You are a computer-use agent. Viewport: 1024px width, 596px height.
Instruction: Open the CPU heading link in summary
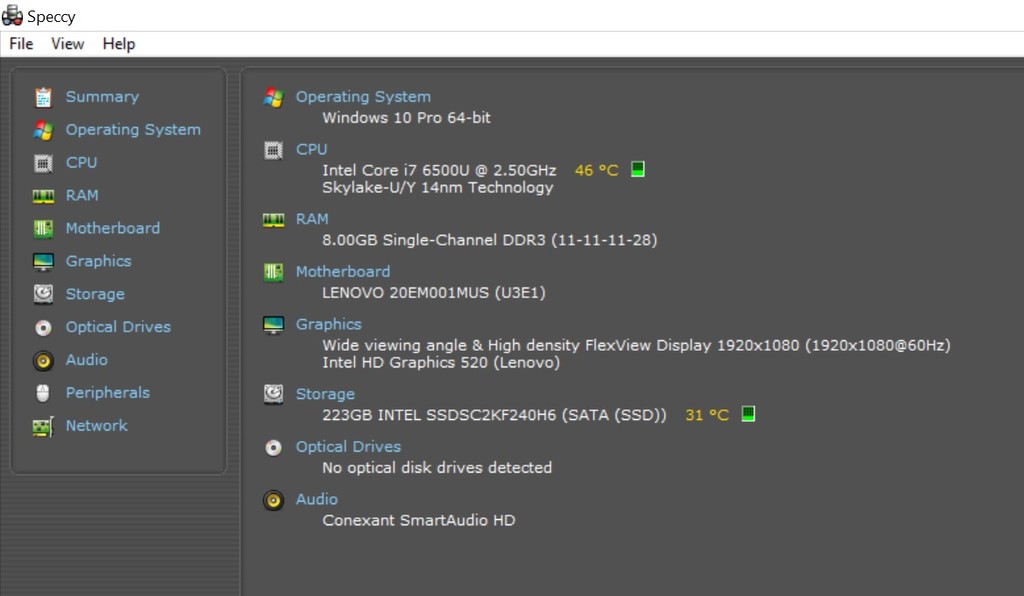[x=311, y=149]
